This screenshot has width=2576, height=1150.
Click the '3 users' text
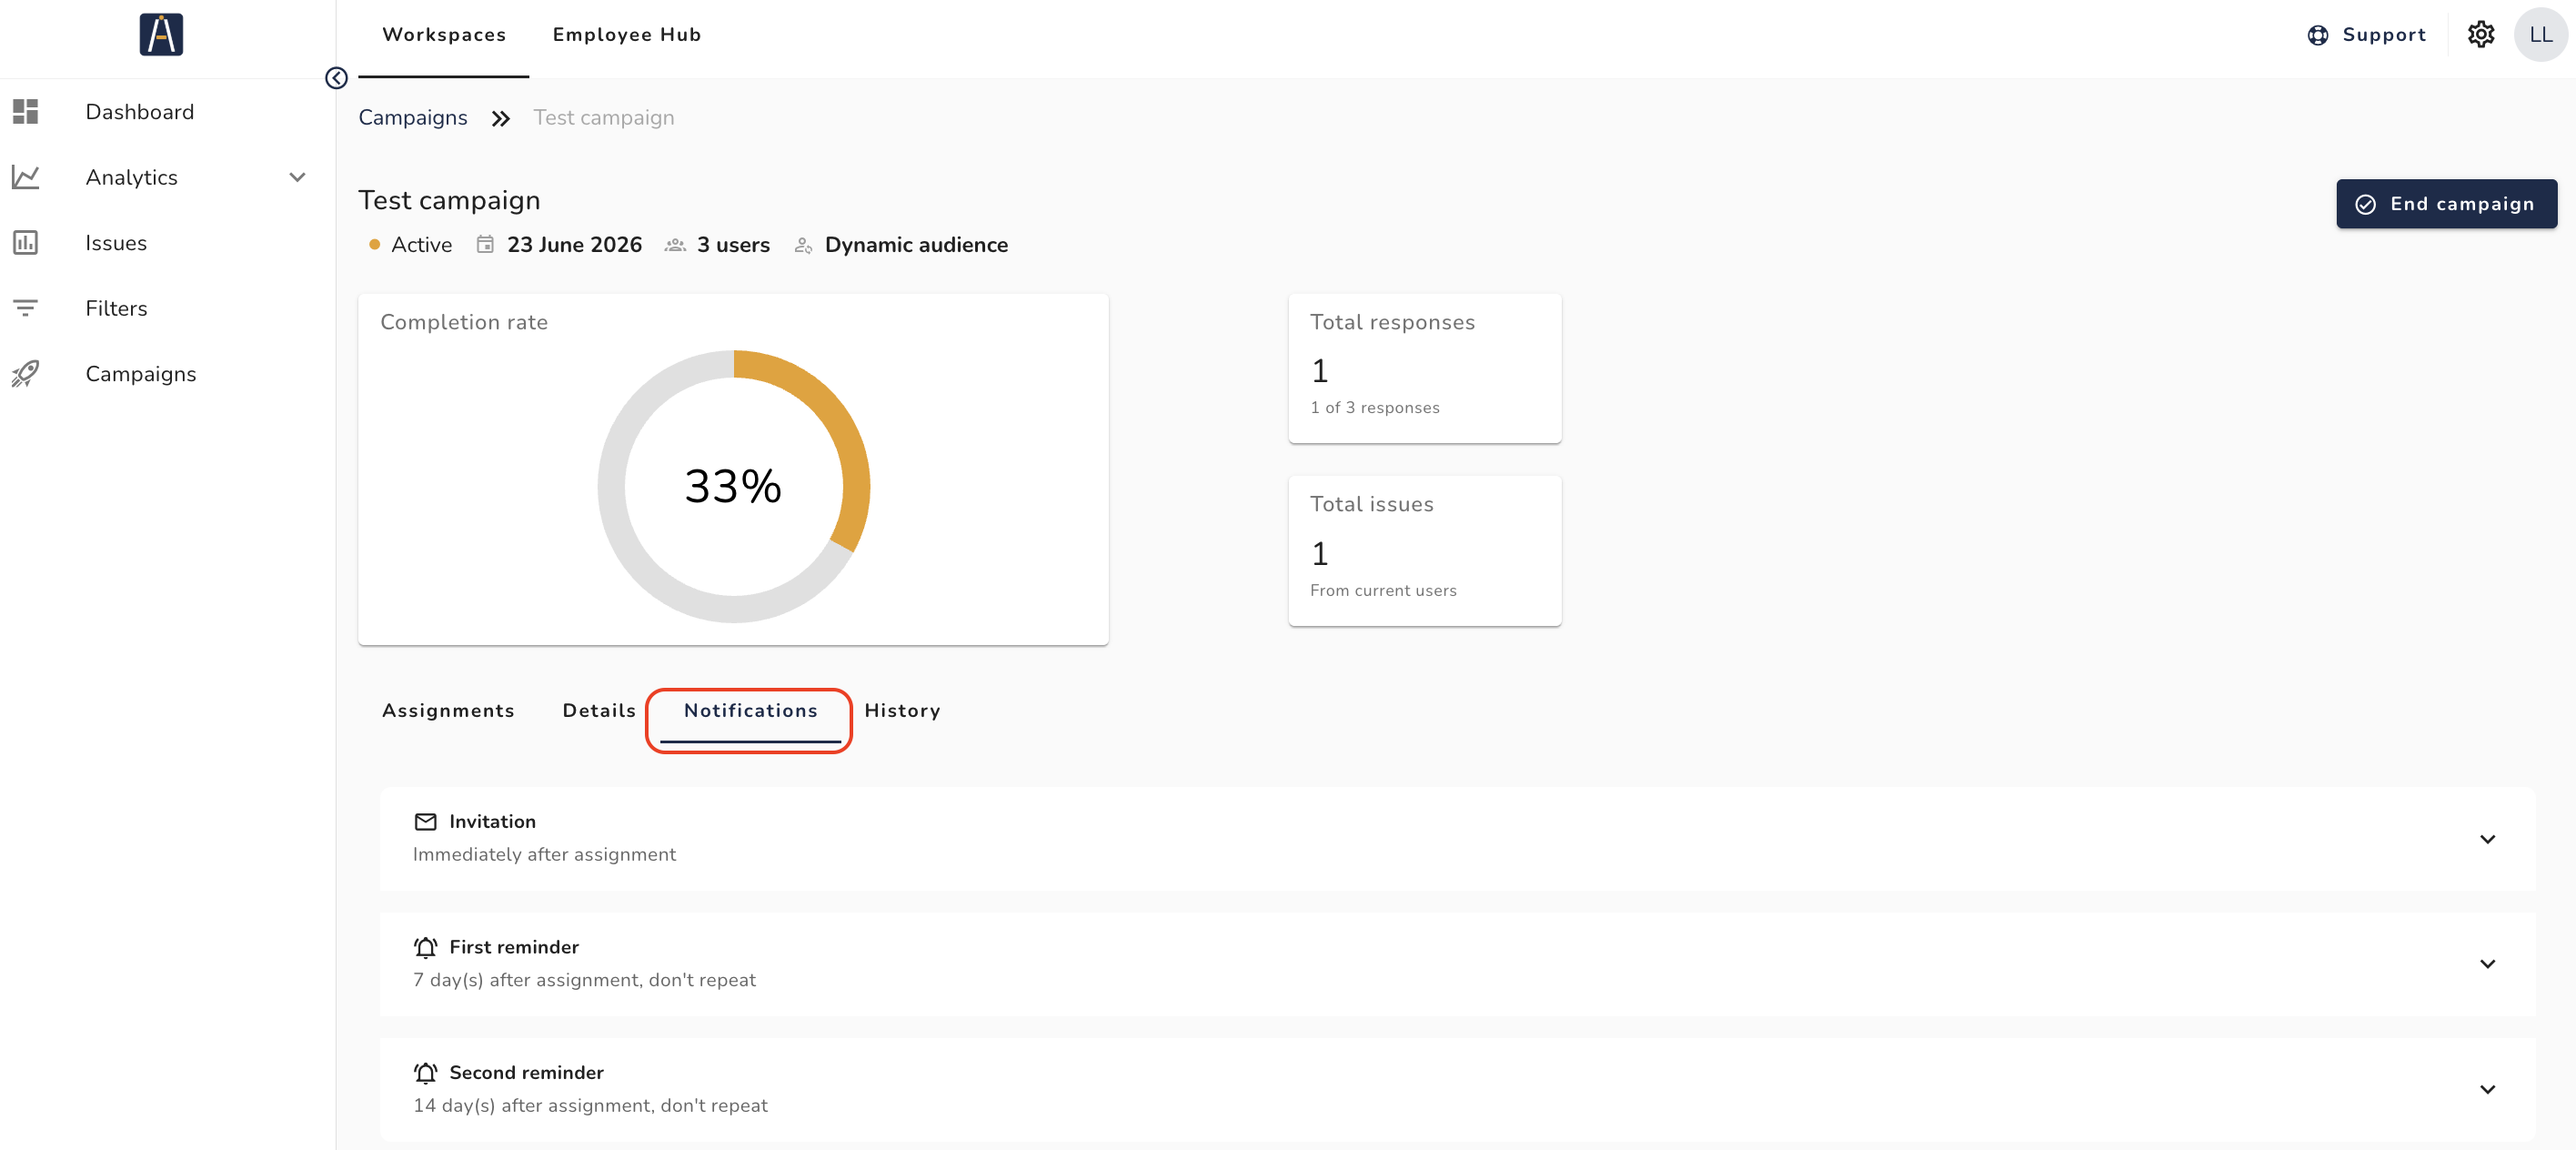point(733,244)
